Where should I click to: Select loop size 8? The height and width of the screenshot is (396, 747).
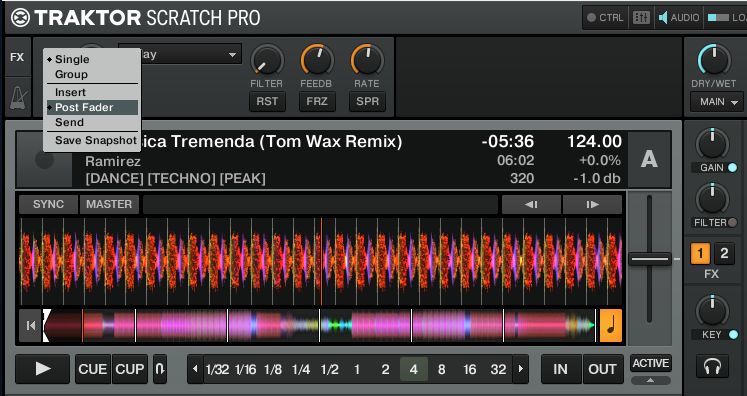click(x=442, y=369)
